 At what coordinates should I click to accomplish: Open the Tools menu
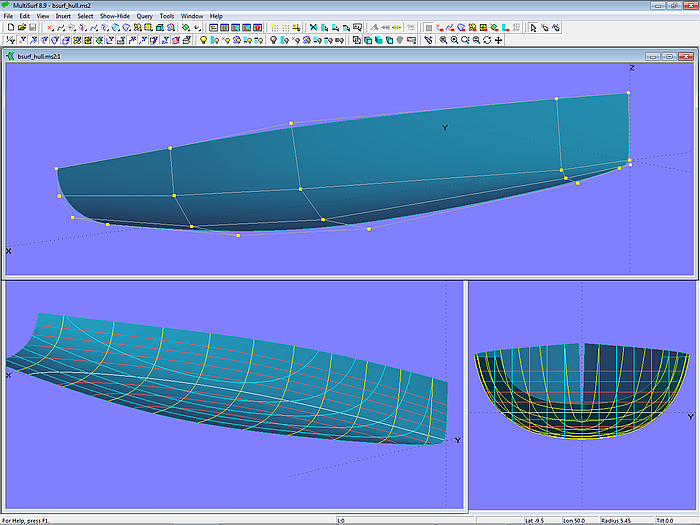point(167,16)
